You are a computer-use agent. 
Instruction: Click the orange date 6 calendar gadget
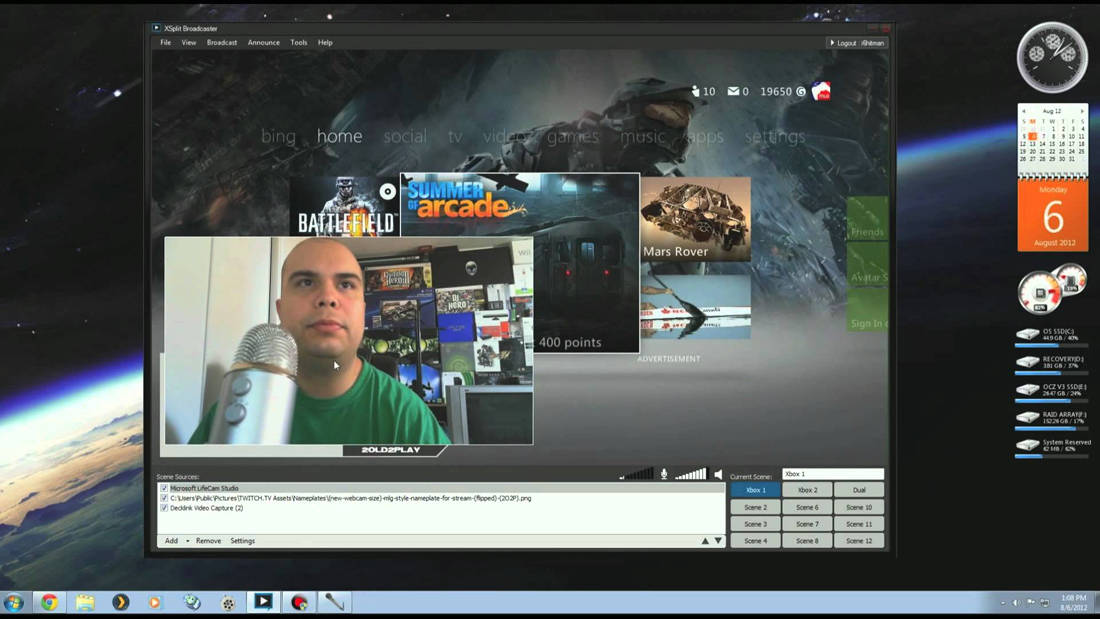1053,215
